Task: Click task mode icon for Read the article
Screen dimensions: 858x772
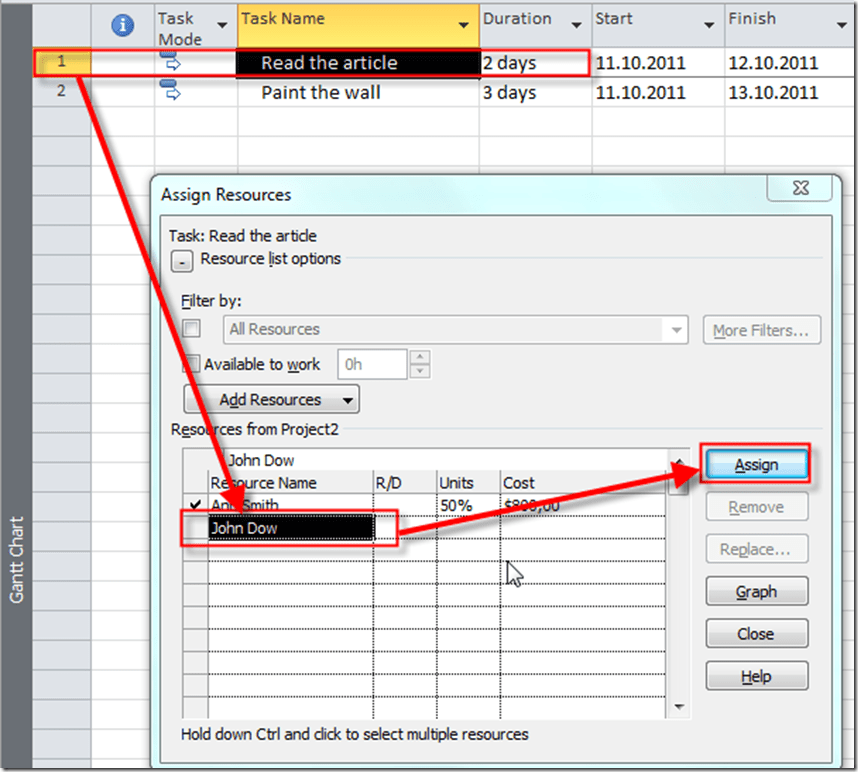Action: [170, 63]
